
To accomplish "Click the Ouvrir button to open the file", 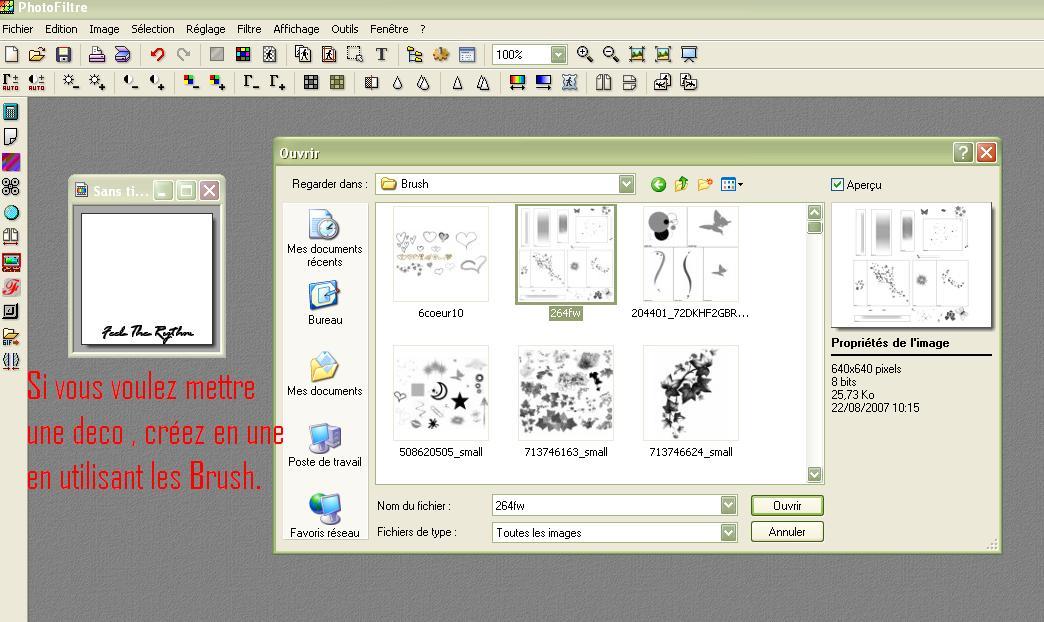I will coord(787,505).
